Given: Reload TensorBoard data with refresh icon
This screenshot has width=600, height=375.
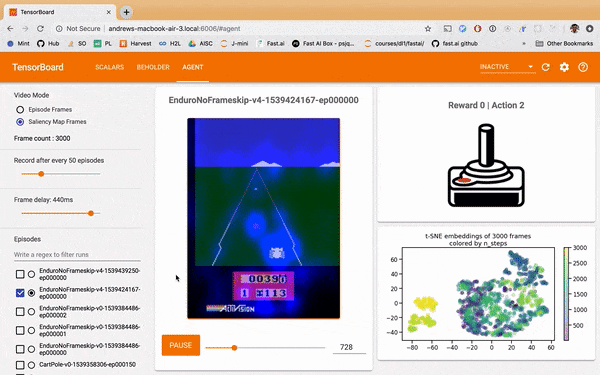Looking at the screenshot, I should click(x=546, y=67).
